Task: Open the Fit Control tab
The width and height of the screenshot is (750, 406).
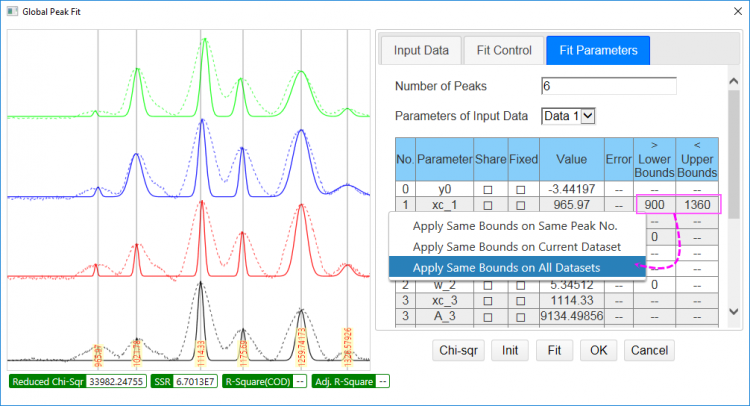Action: [x=504, y=50]
